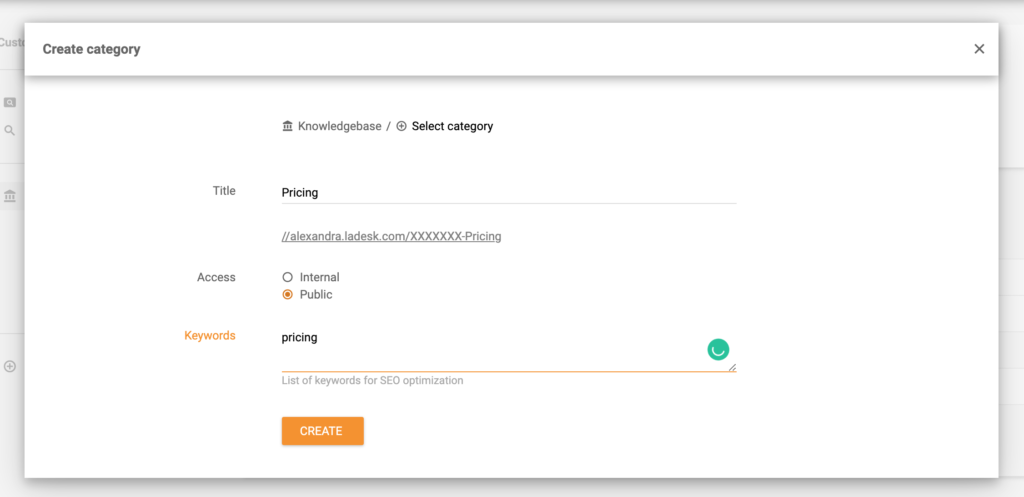Click the search magnifier icon in left sidebar

(x=10, y=130)
